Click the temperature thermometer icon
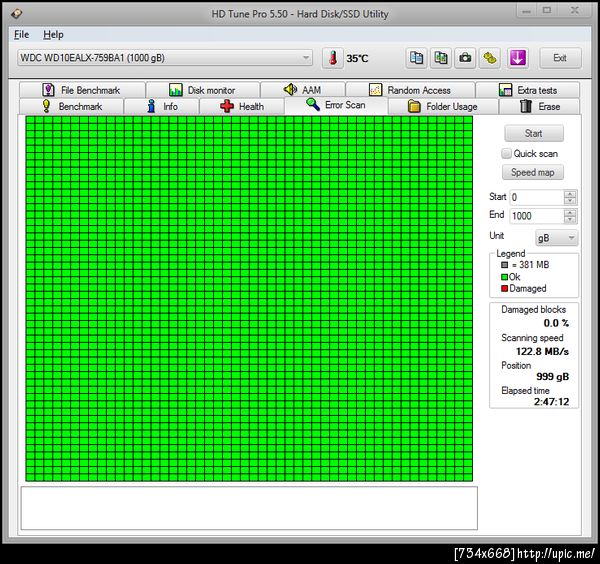This screenshot has height=564, width=600. (x=333, y=58)
